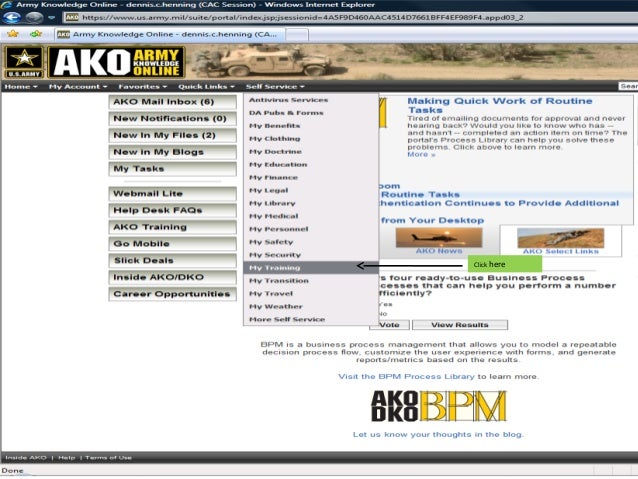Click the AKO Select Links thumbnail image
Image resolution: width=638 pixels, height=479 pixels.
[560, 238]
